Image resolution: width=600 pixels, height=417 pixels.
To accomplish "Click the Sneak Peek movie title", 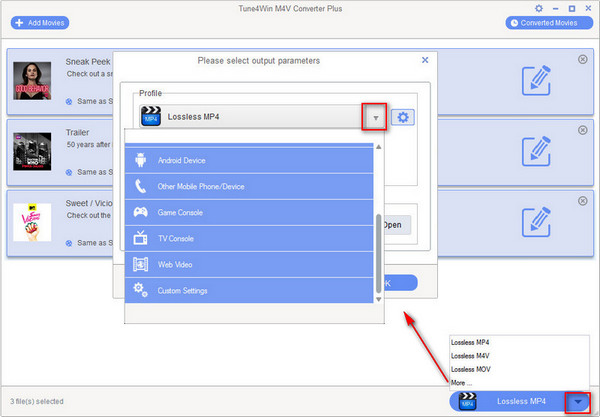I will [88, 62].
